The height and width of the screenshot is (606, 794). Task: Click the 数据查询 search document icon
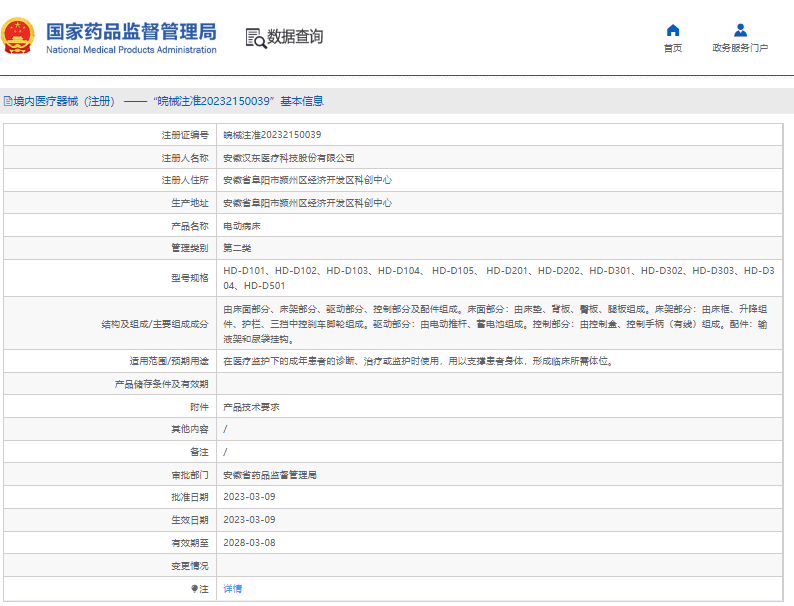pos(256,38)
